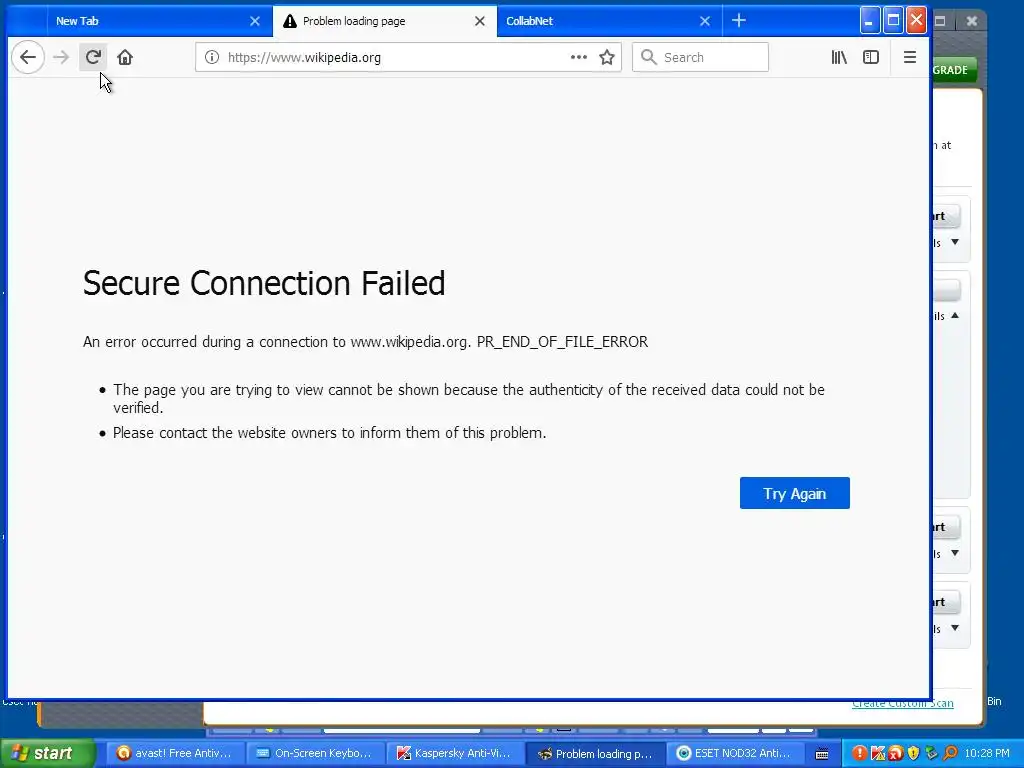Show site information icon in address bar

point(212,57)
